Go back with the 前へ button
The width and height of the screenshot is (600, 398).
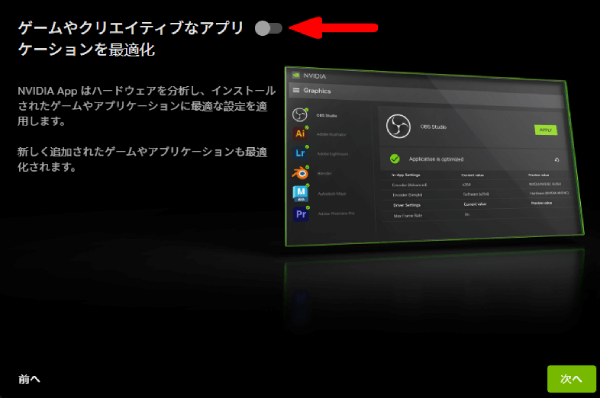[29, 379]
